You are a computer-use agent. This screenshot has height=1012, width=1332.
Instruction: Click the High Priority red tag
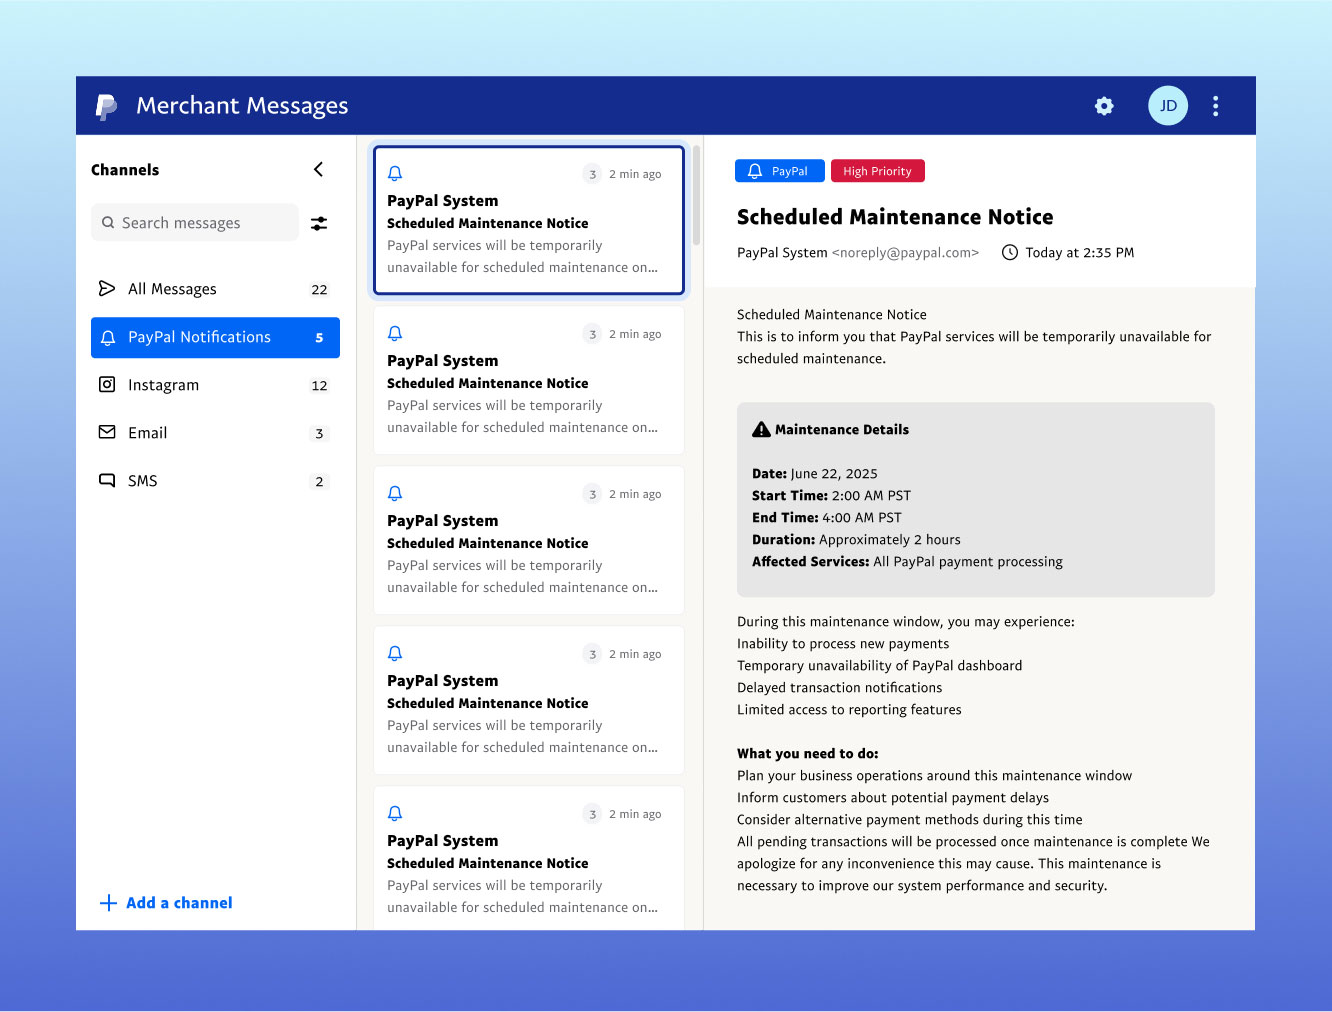coord(877,171)
